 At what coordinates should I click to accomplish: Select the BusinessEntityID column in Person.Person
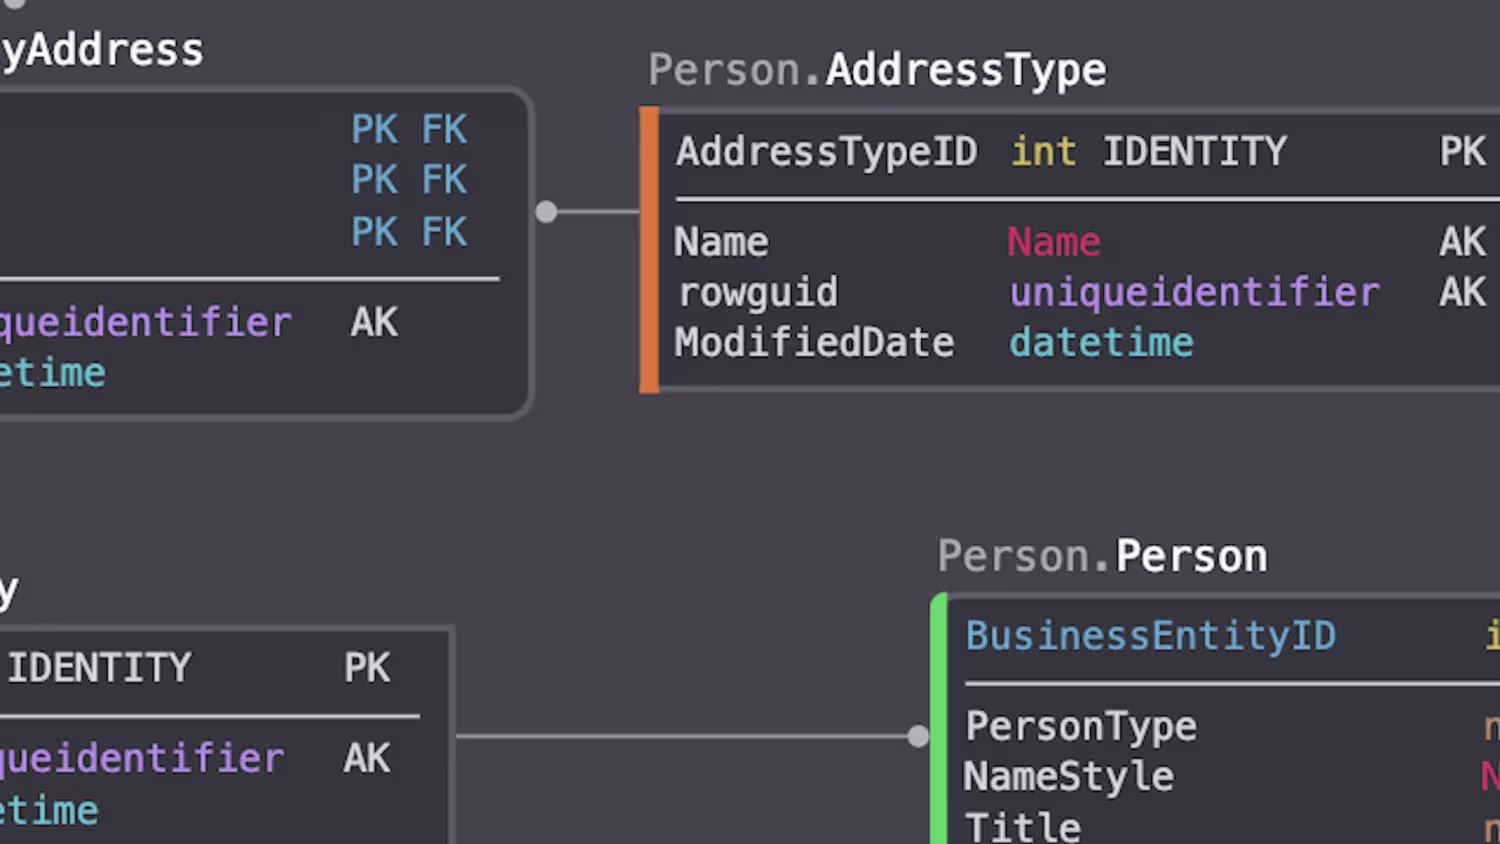[x=1150, y=636]
